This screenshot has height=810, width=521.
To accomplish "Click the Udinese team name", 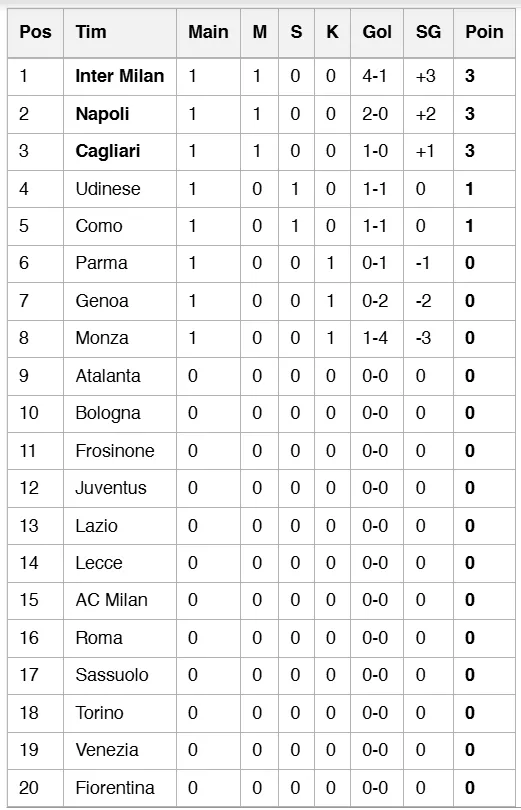I will pyautogui.click(x=107, y=189).
